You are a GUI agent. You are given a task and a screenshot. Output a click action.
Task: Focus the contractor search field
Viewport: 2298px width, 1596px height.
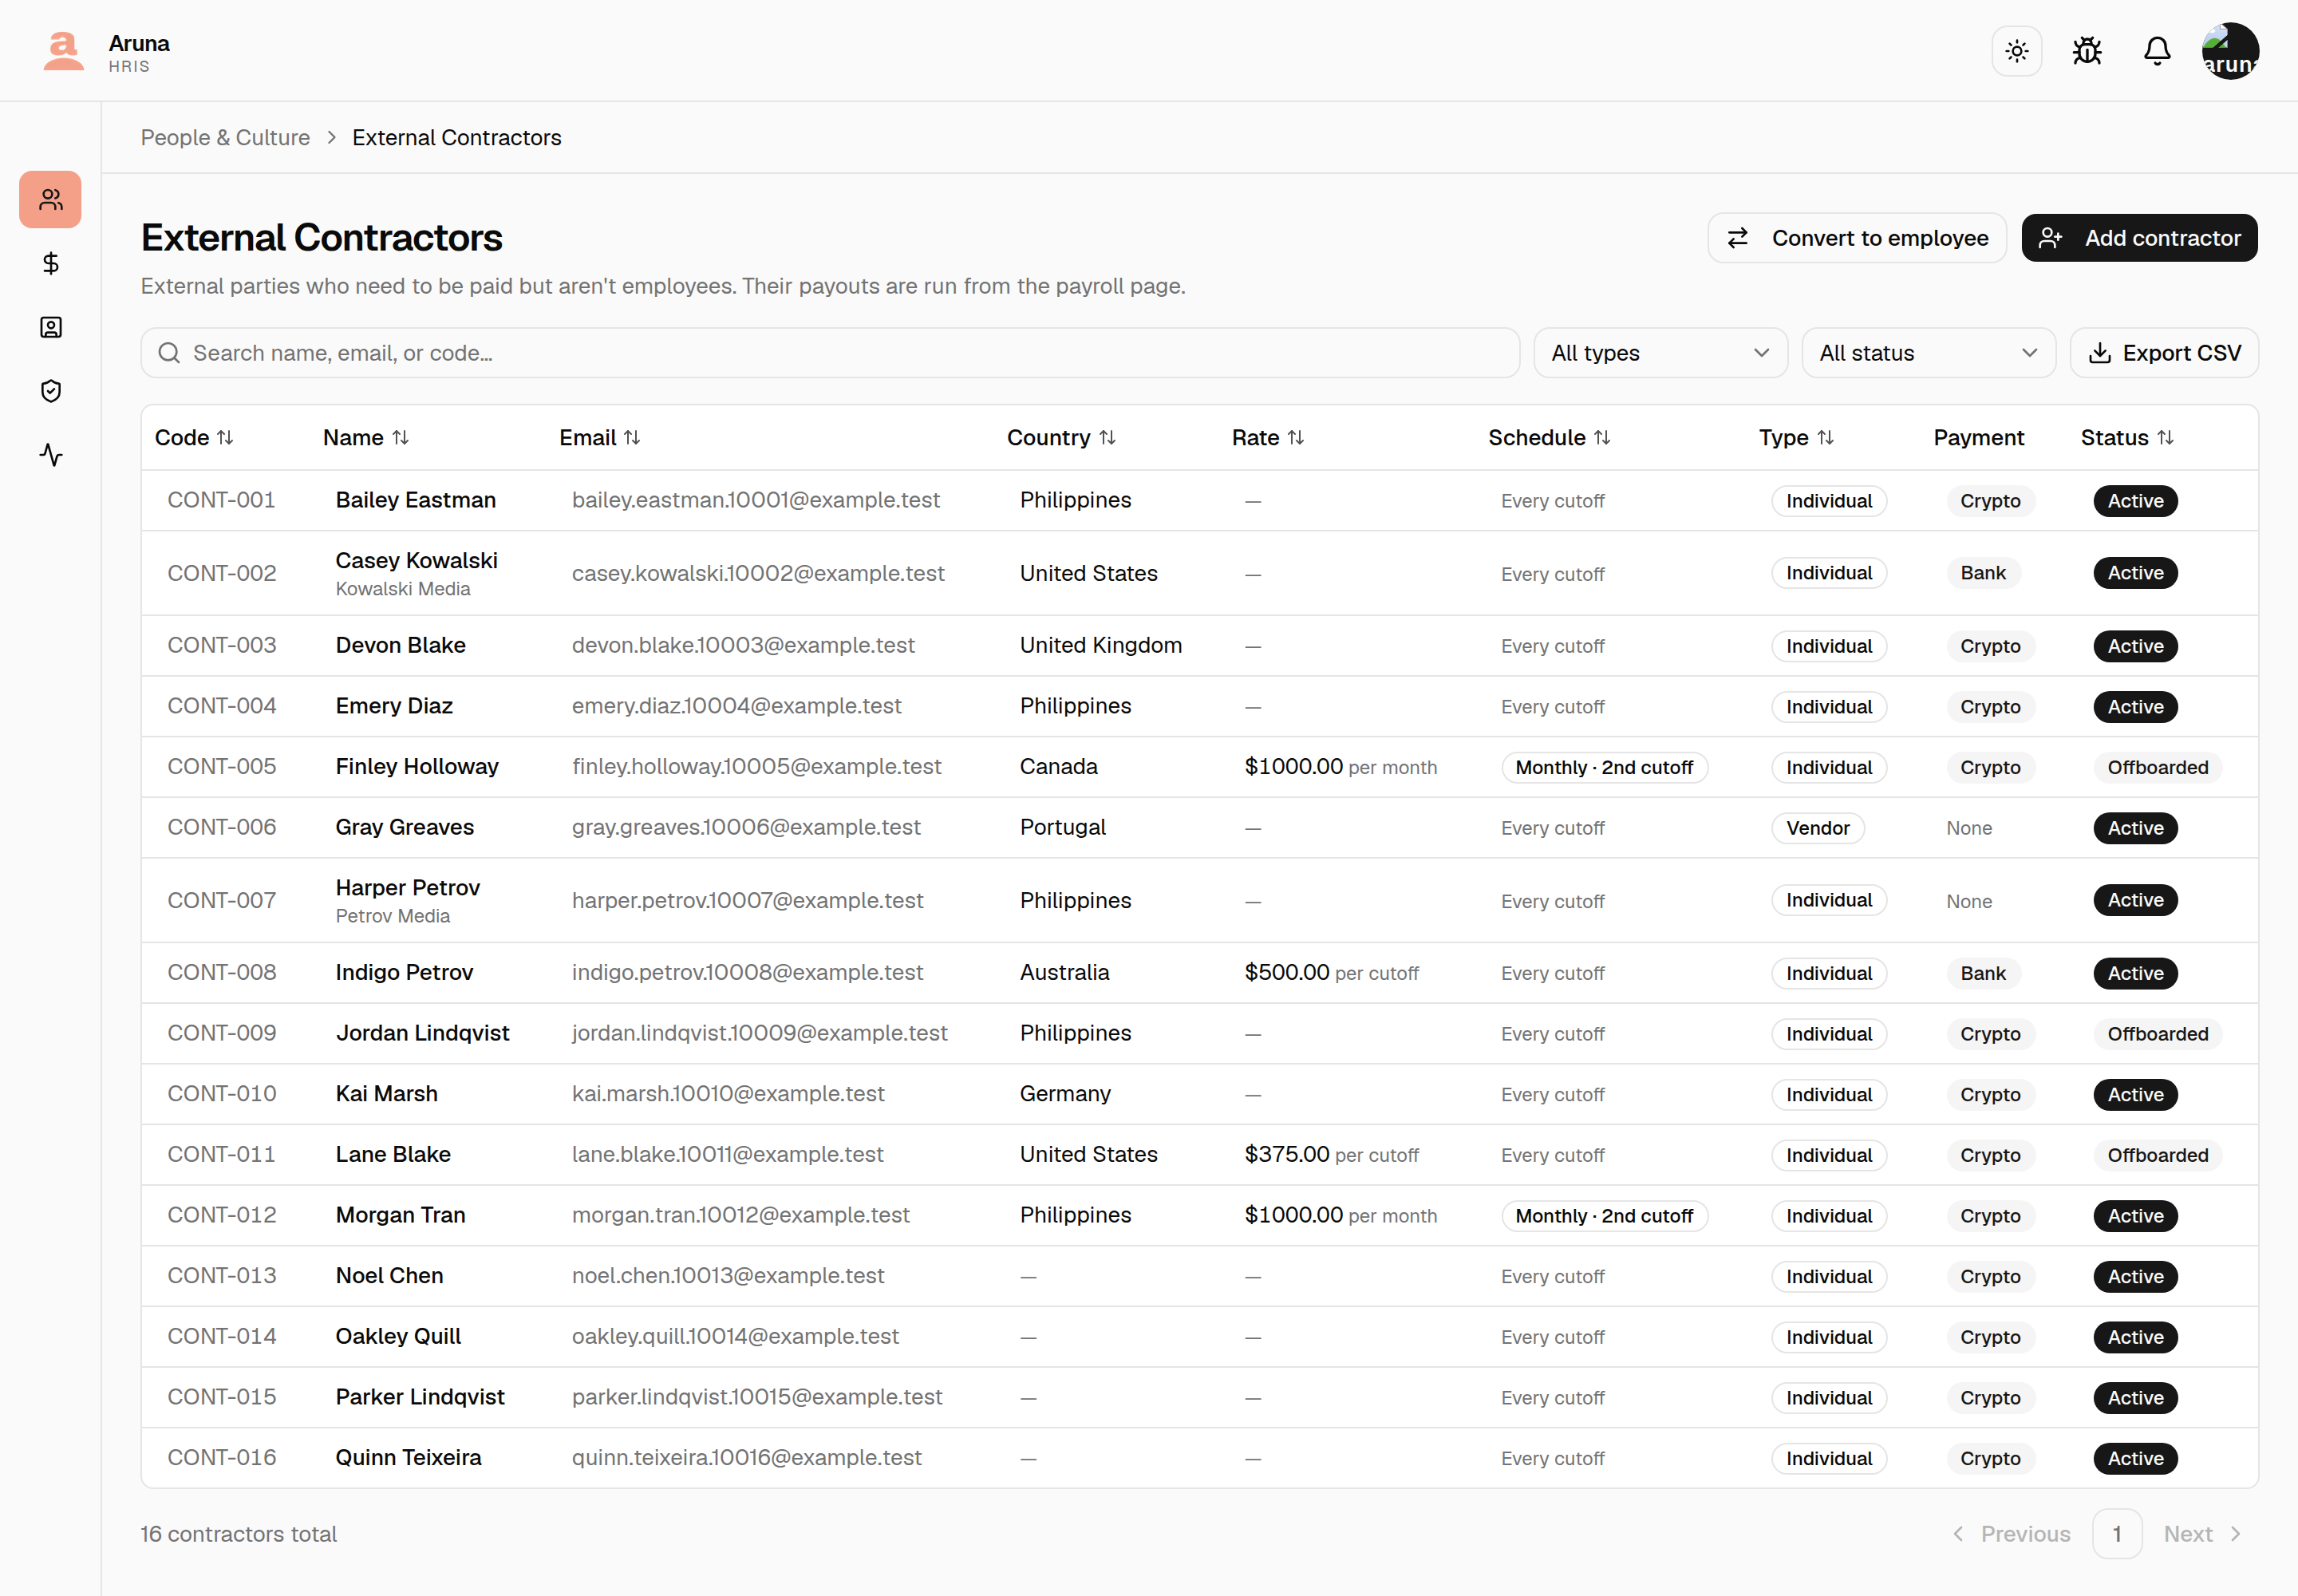[830, 353]
